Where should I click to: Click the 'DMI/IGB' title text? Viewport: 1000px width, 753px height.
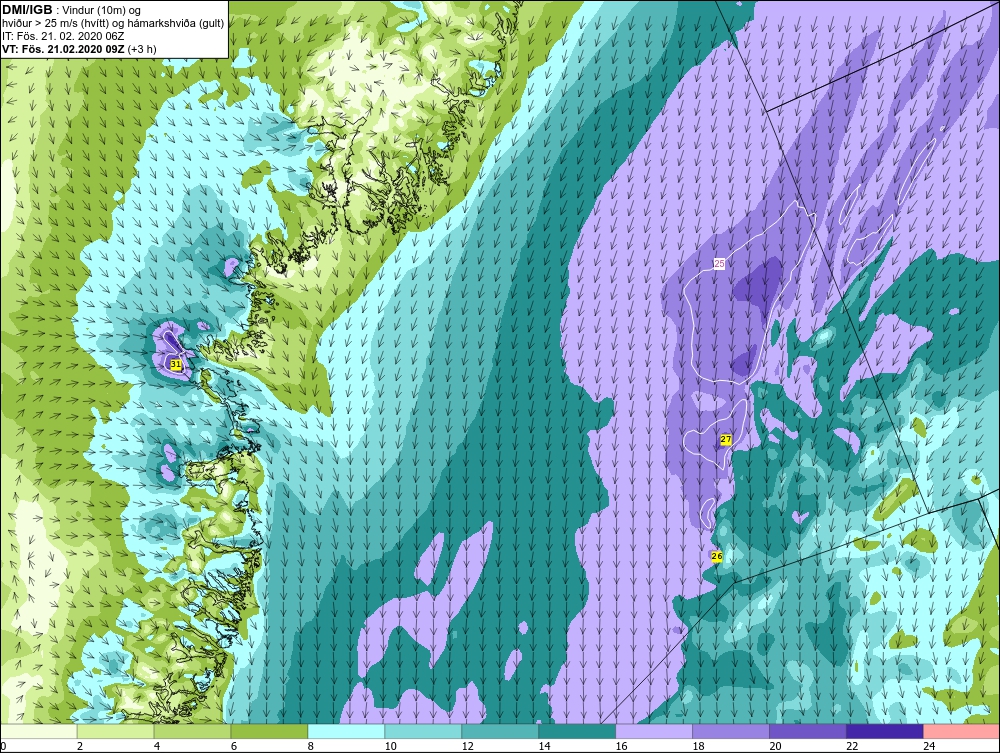click(x=27, y=10)
